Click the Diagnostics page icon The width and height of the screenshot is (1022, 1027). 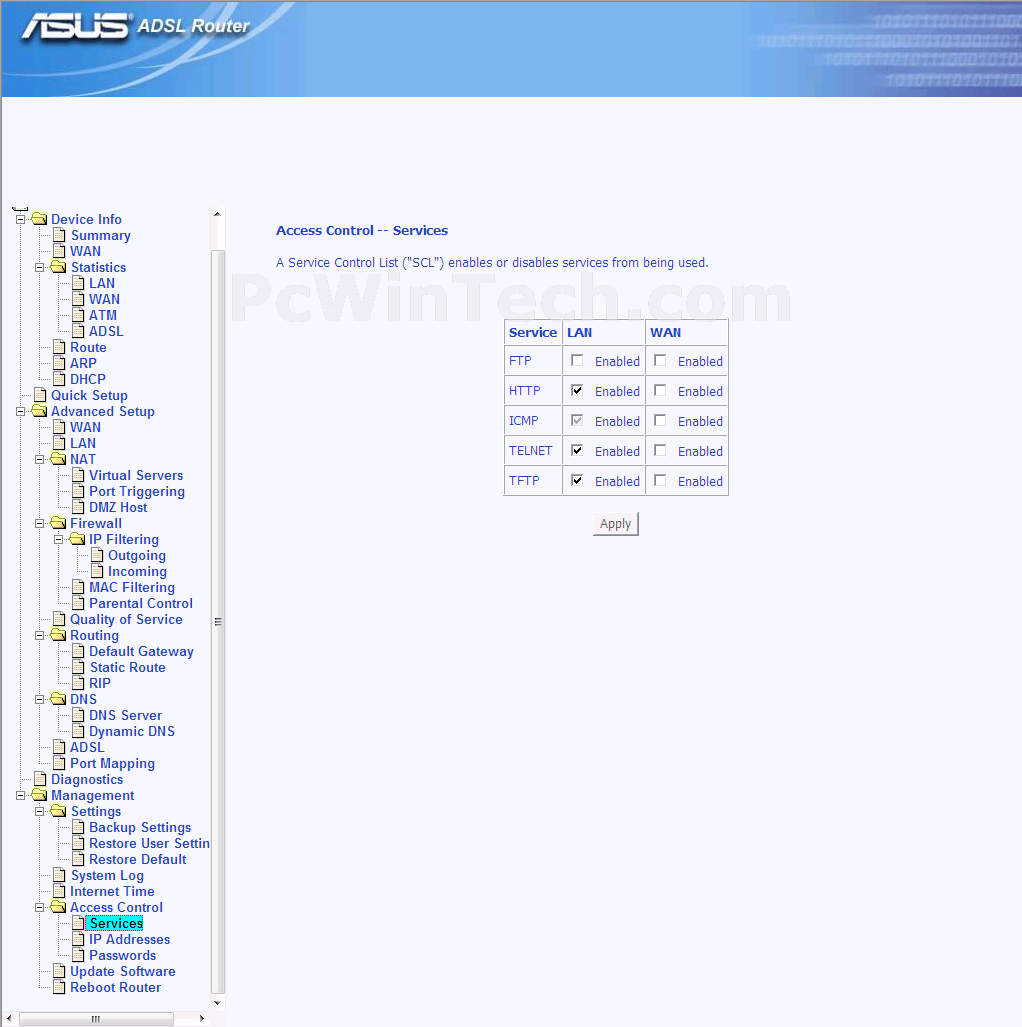click(x=40, y=779)
